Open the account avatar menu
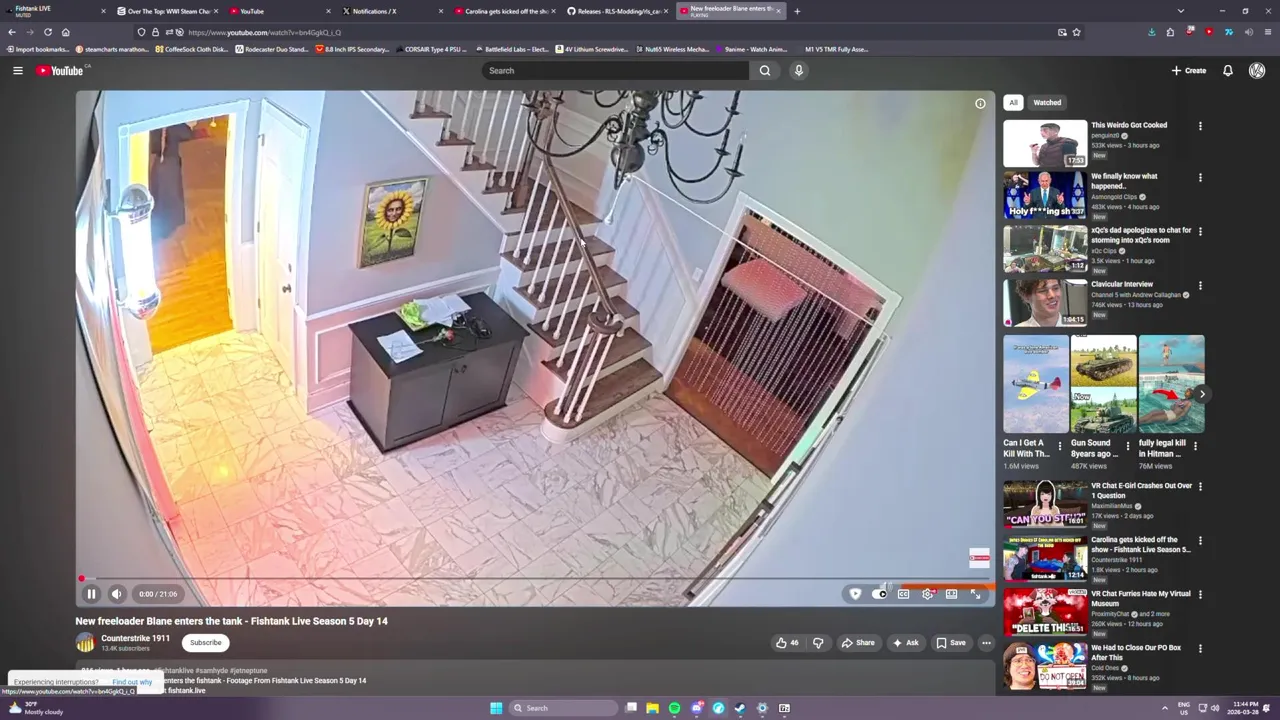This screenshot has width=1280, height=720. point(1257,70)
